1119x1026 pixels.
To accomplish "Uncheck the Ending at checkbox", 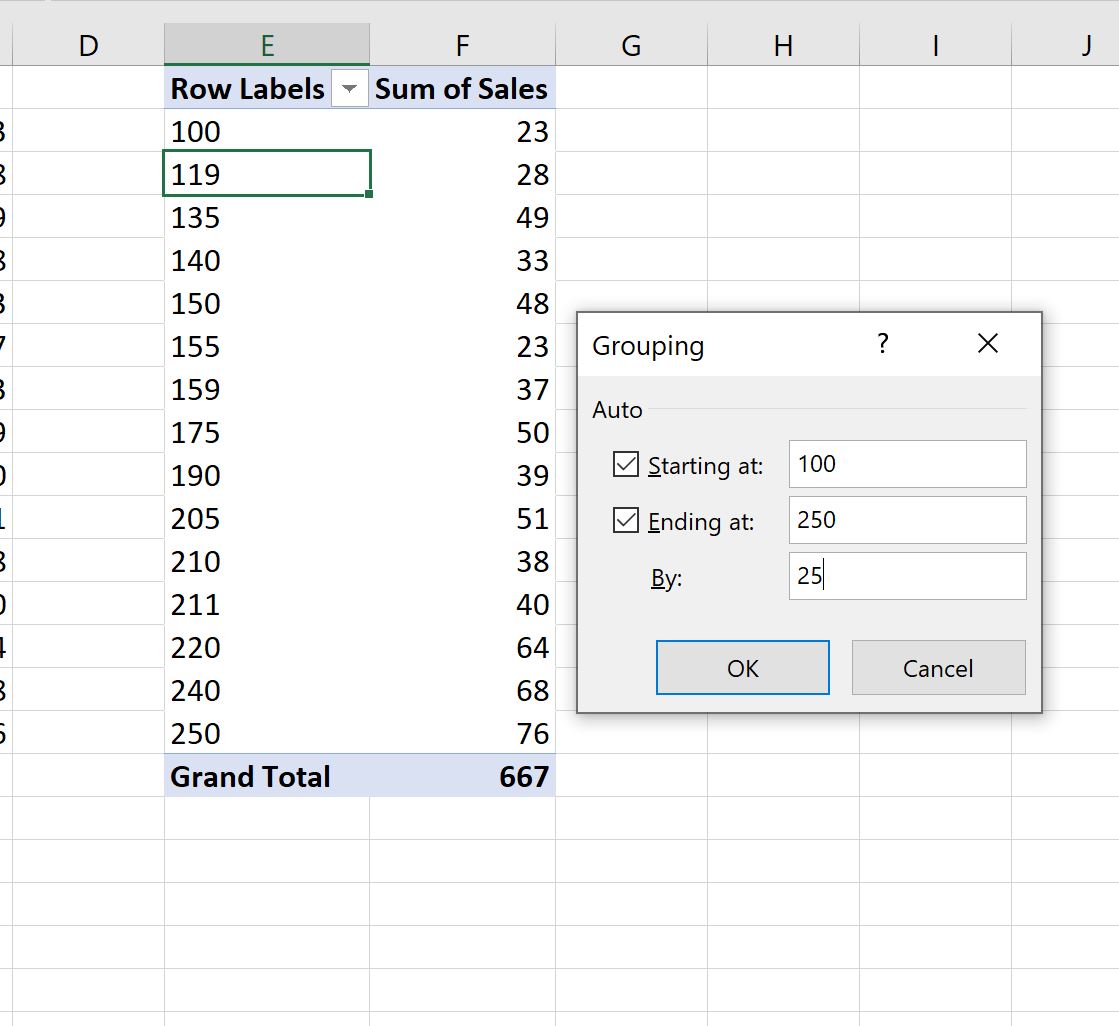I will [x=626, y=521].
